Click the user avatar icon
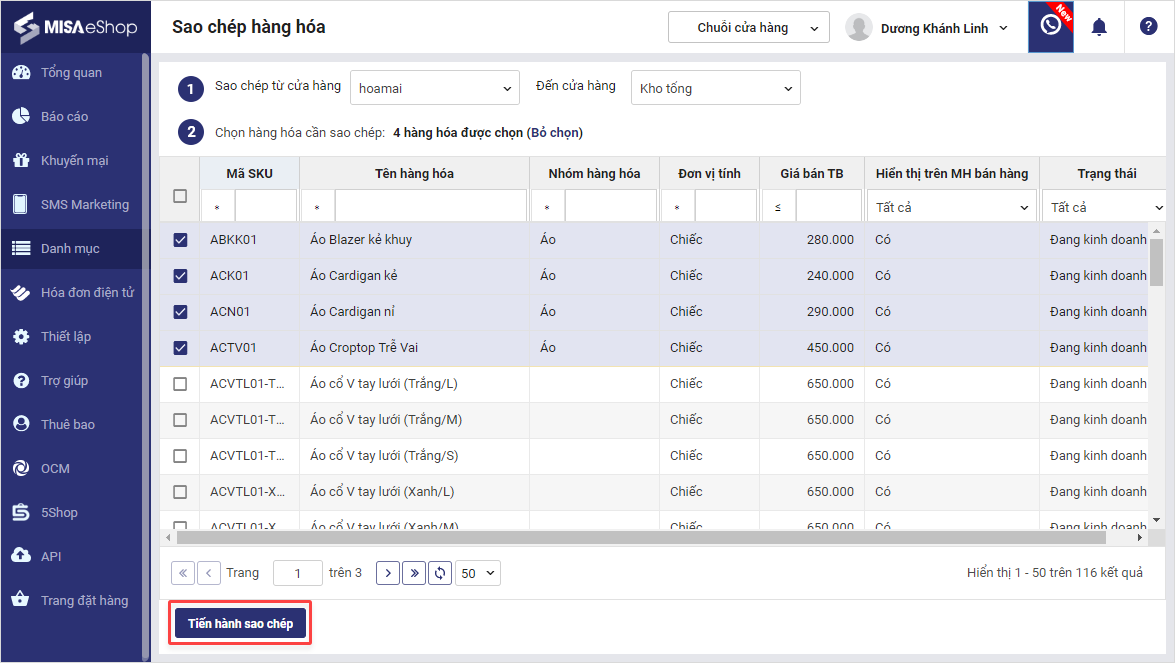1175x663 pixels. pos(858,28)
